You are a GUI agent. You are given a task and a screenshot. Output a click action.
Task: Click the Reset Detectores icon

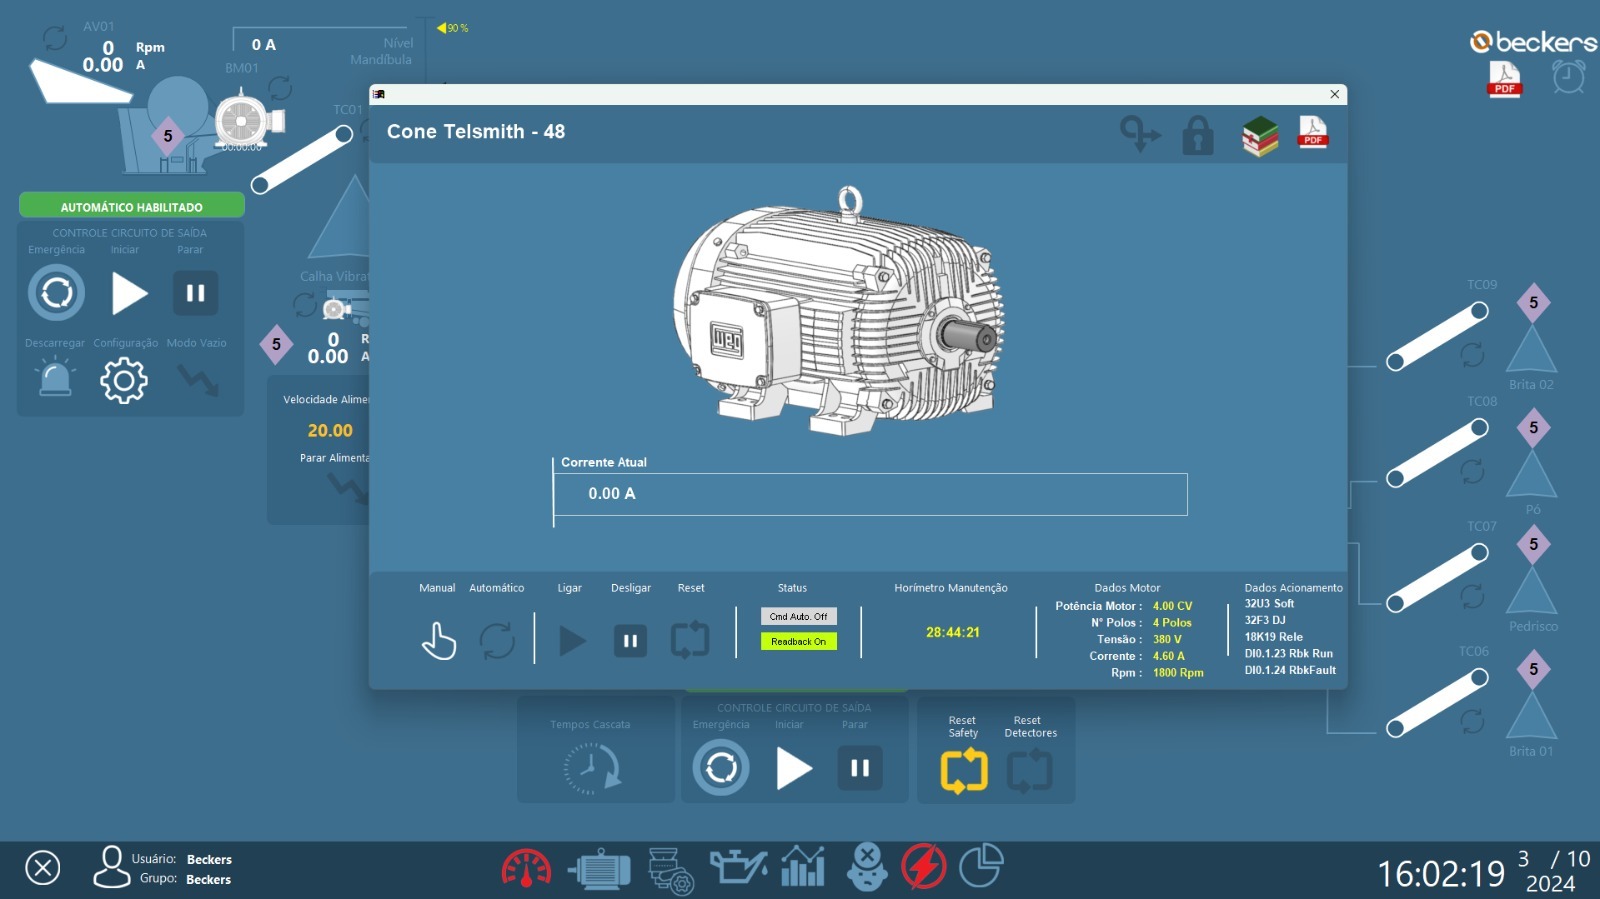pyautogui.click(x=1030, y=771)
